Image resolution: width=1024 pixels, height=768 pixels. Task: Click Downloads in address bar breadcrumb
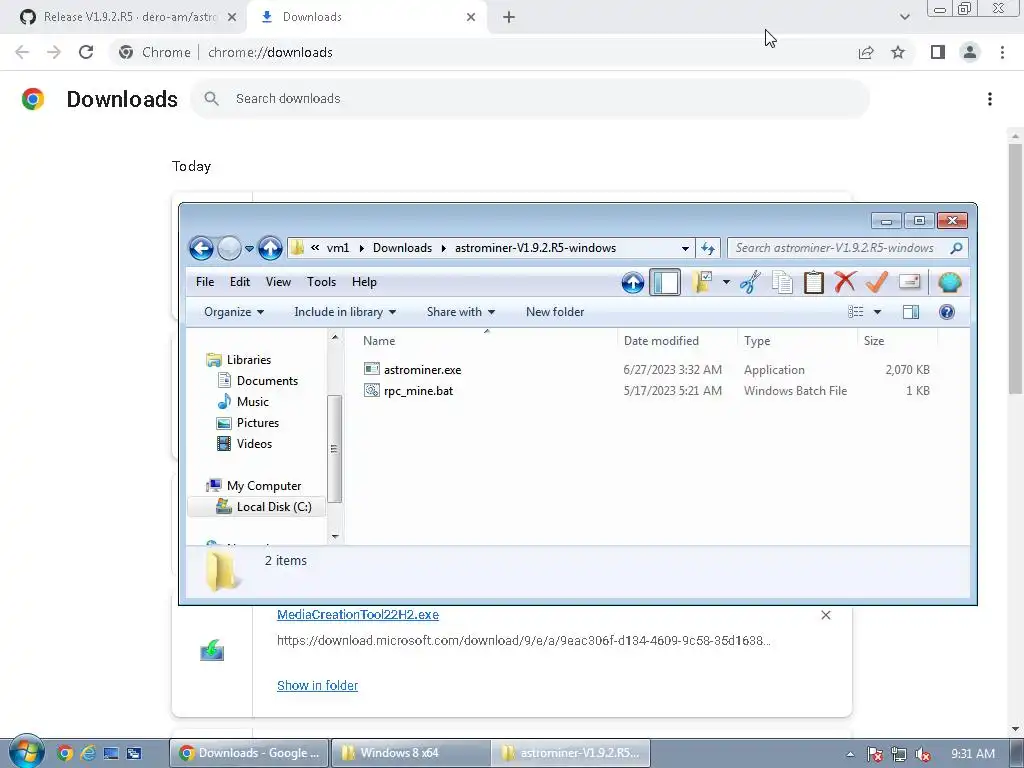[402, 248]
